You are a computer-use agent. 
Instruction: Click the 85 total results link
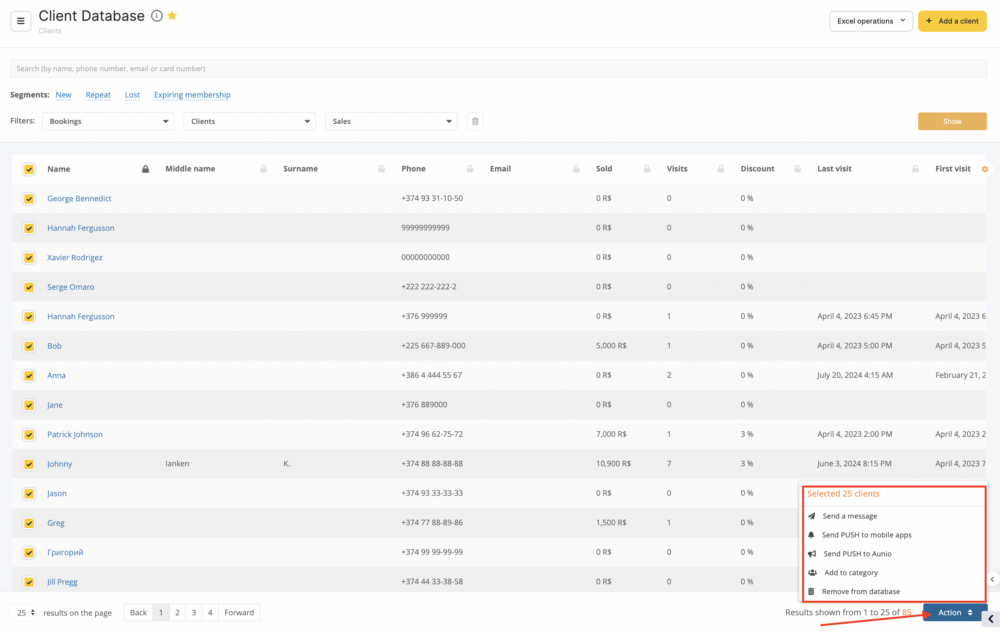pyautogui.click(x=906, y=613)
